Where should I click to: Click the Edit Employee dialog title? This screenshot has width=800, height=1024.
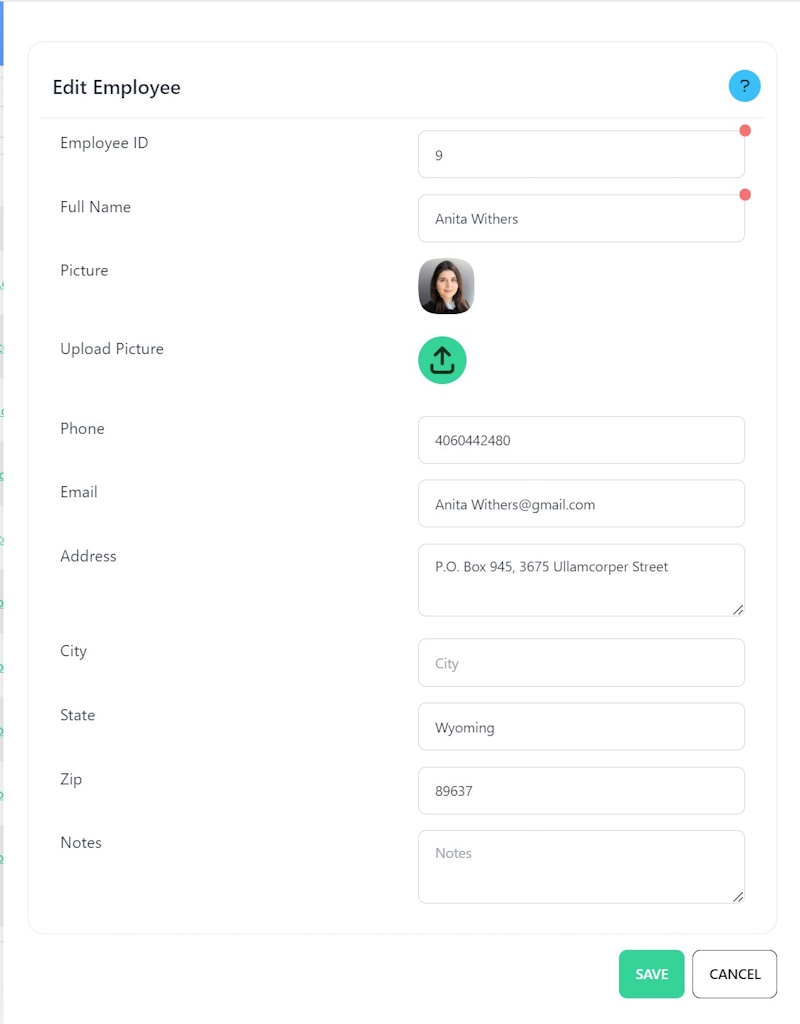coord(117,87)
